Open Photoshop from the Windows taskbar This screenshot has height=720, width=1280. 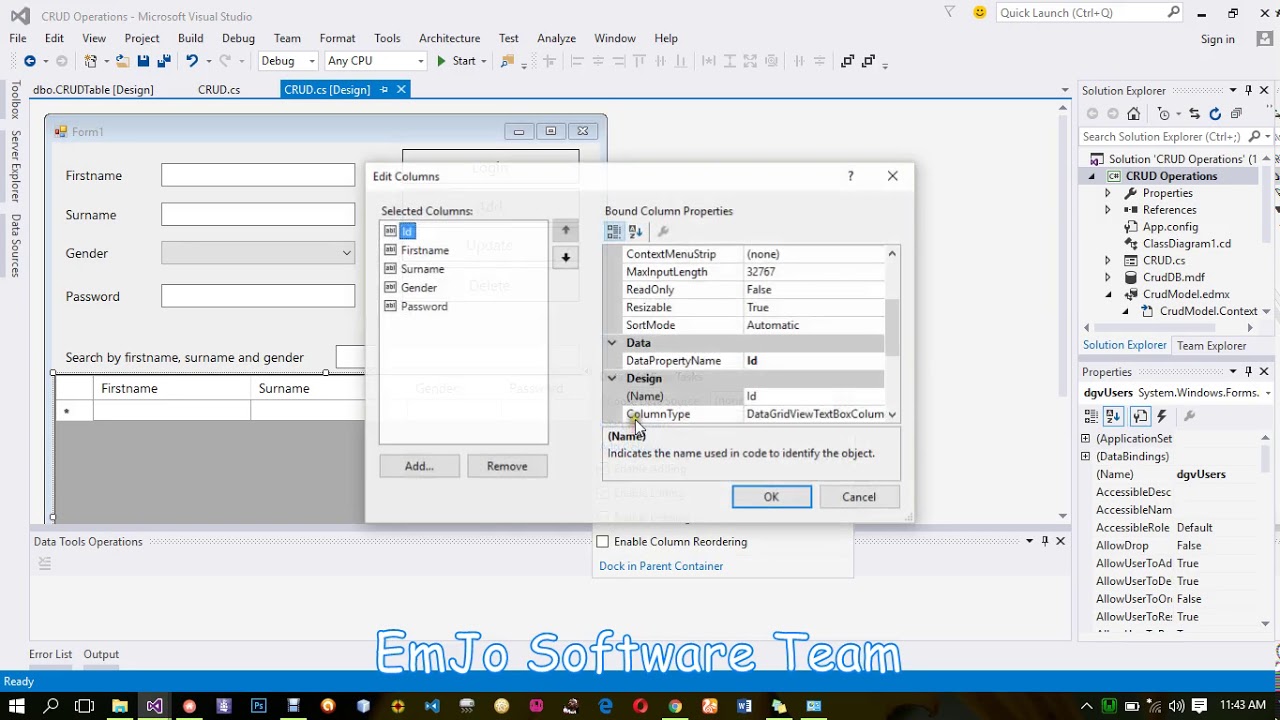tap(258, 706)
